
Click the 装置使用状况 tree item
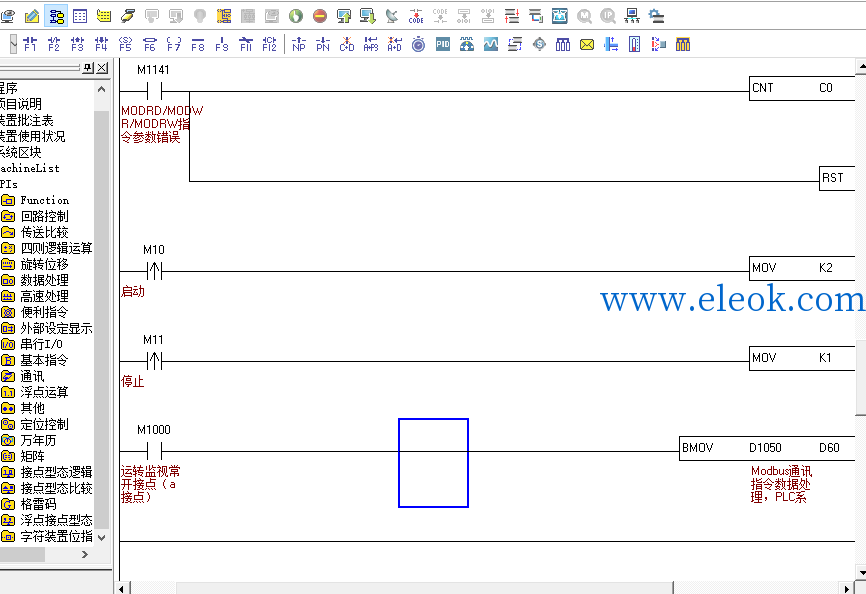point(32,136)
